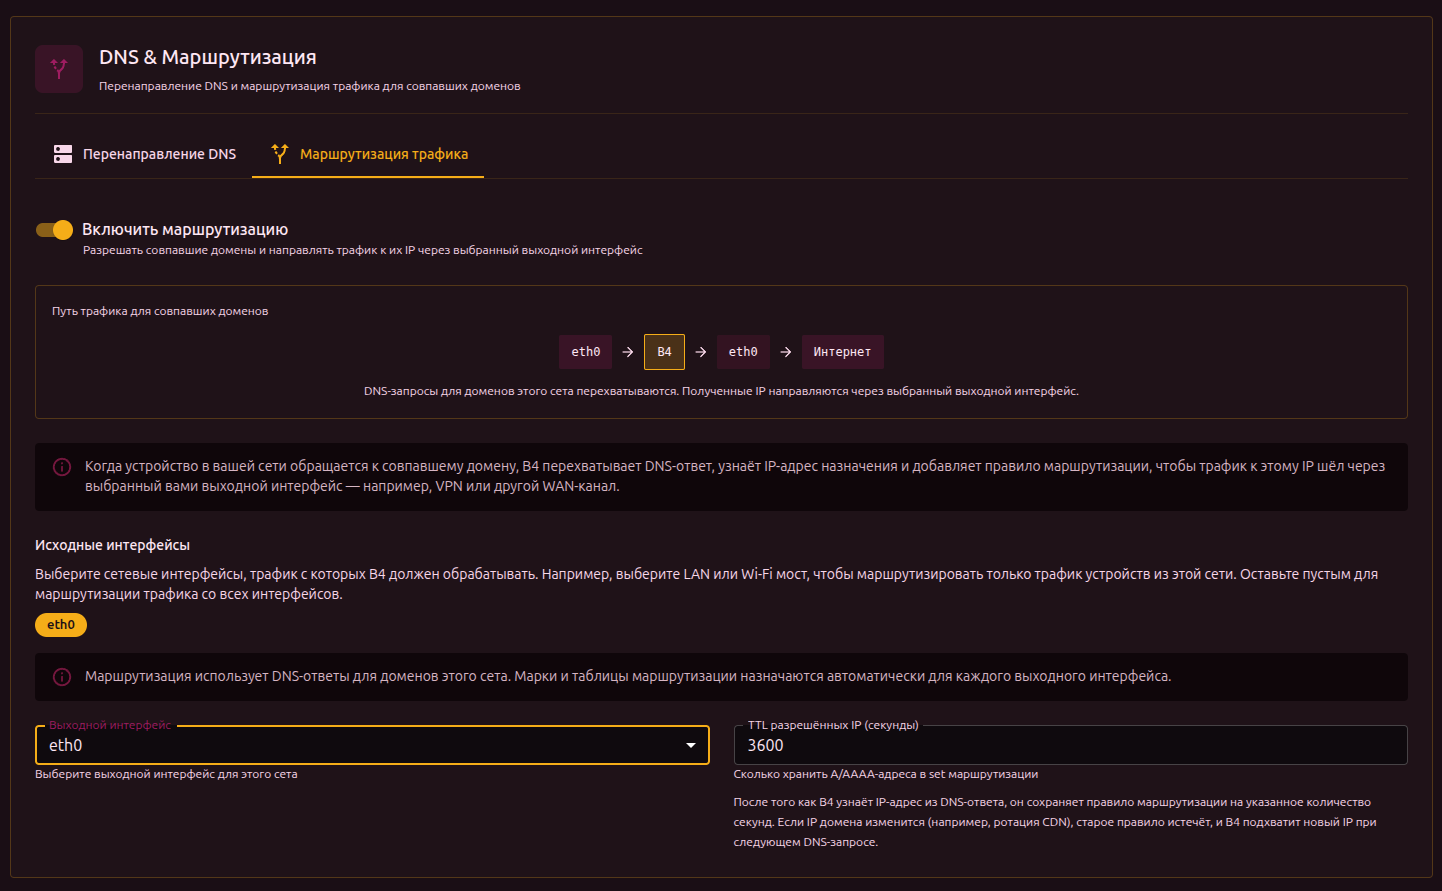Click the DNS & Маршрутизация header icon
Screen dimensions: 1442x891
coord(59,69)
